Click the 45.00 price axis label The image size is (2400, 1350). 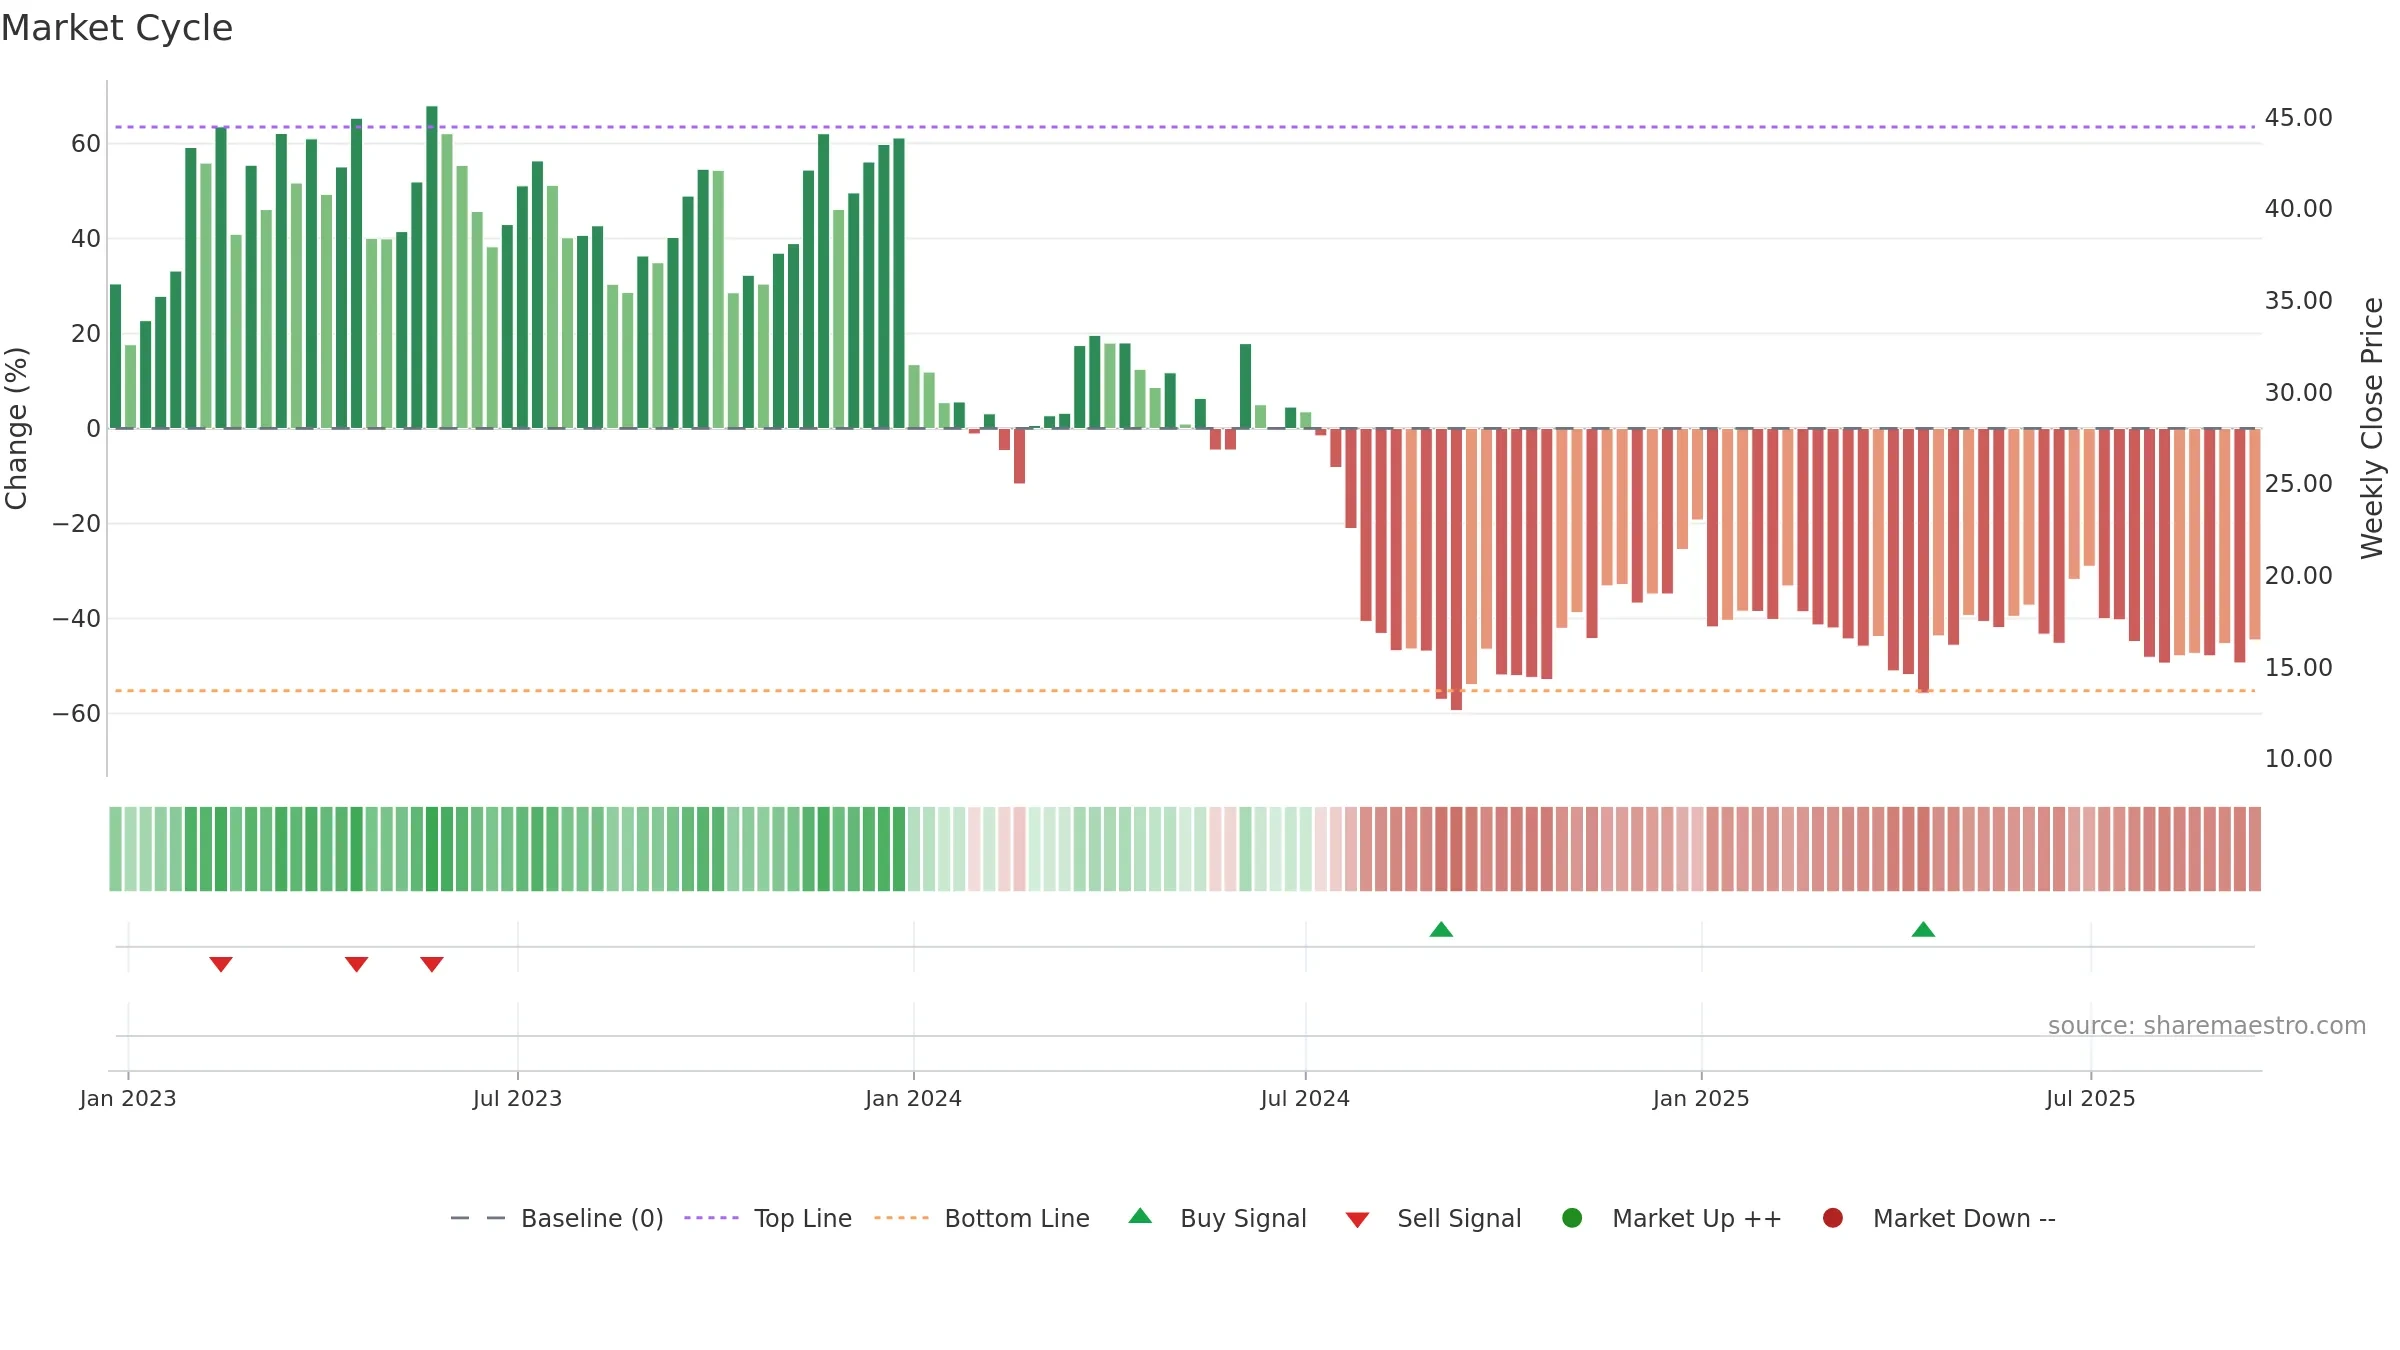point(2298,118)
